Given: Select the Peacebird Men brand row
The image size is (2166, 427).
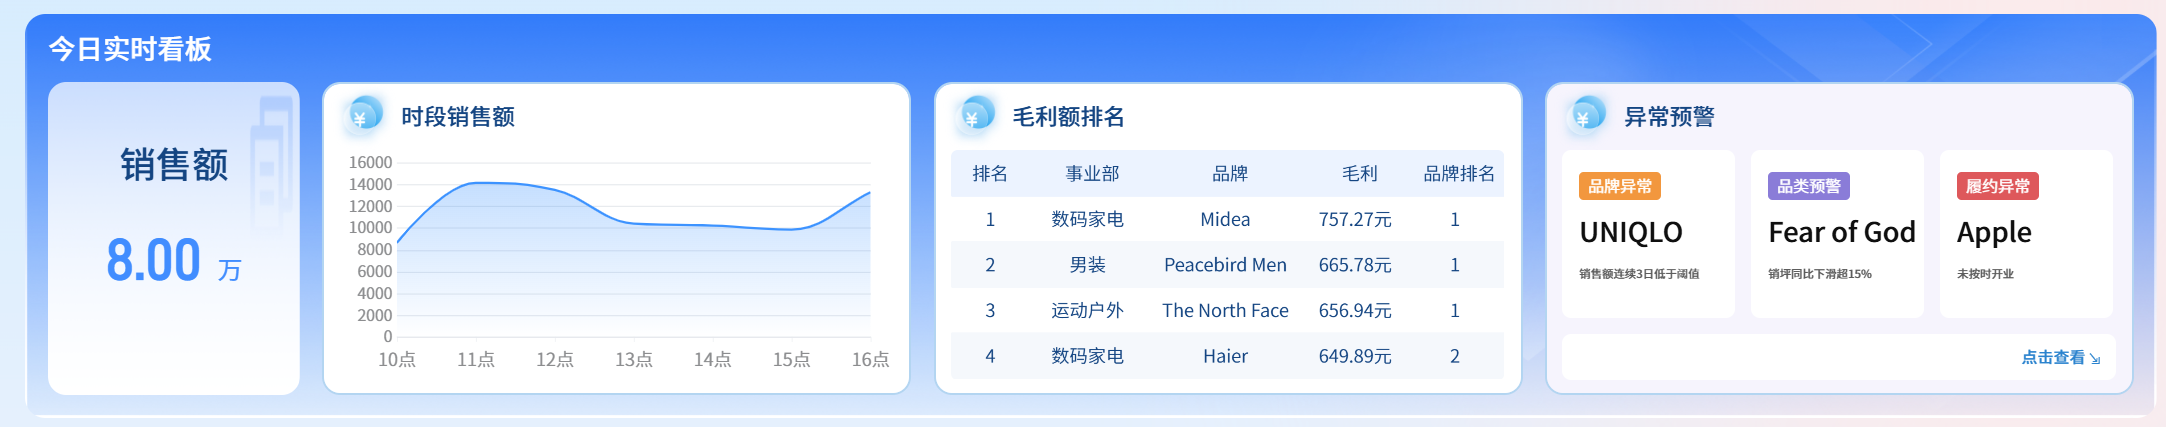Looking at the screenshot, I should 1225,265.
